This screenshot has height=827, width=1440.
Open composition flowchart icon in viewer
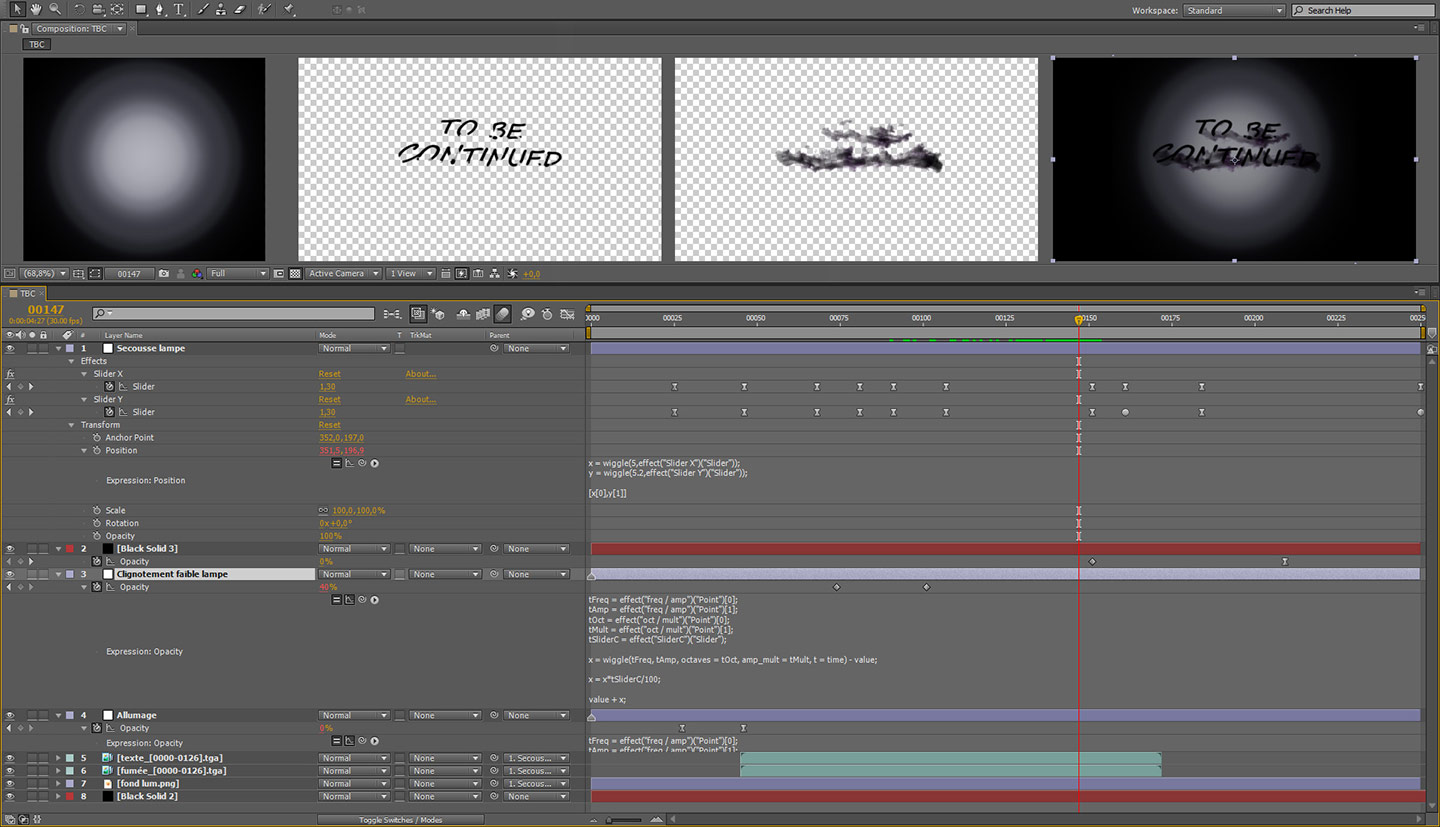click(x=495, y=273)
